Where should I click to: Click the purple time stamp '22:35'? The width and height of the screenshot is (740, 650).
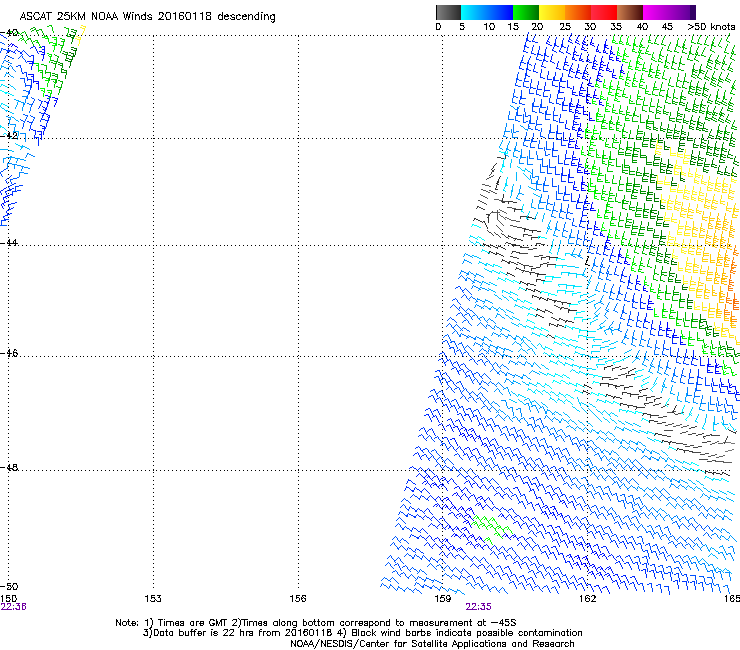[x=479, y=607]
